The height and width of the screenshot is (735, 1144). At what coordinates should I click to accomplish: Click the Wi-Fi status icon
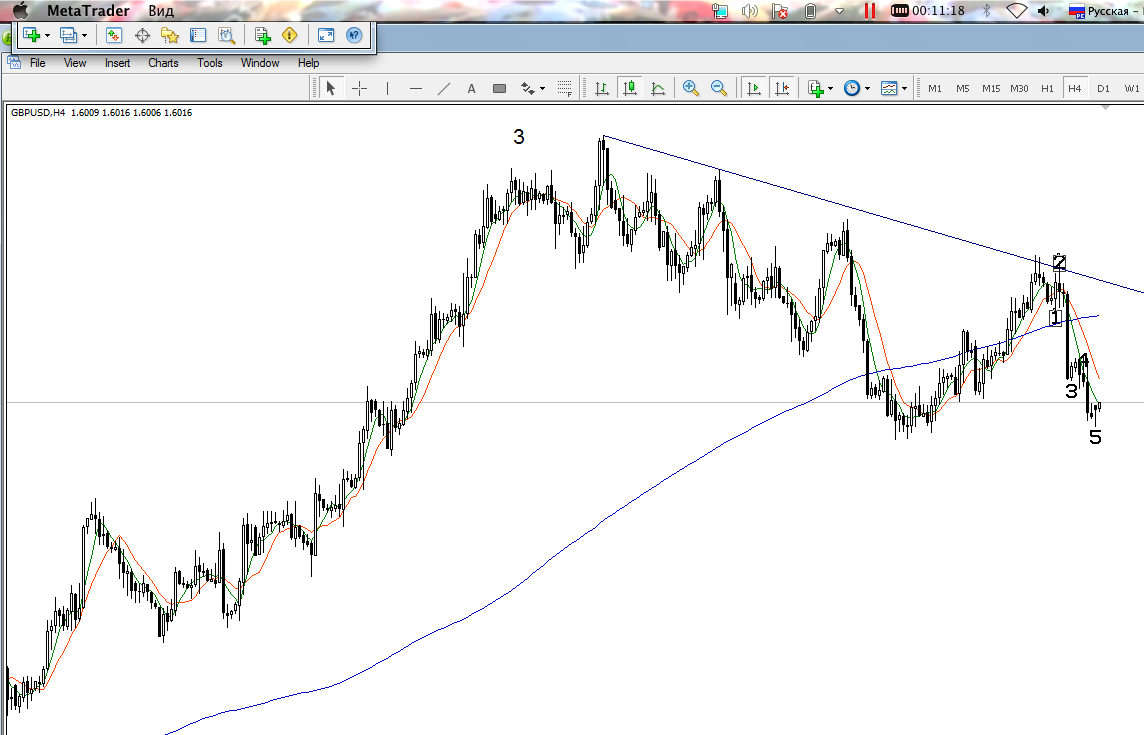tap(1016, 11)
